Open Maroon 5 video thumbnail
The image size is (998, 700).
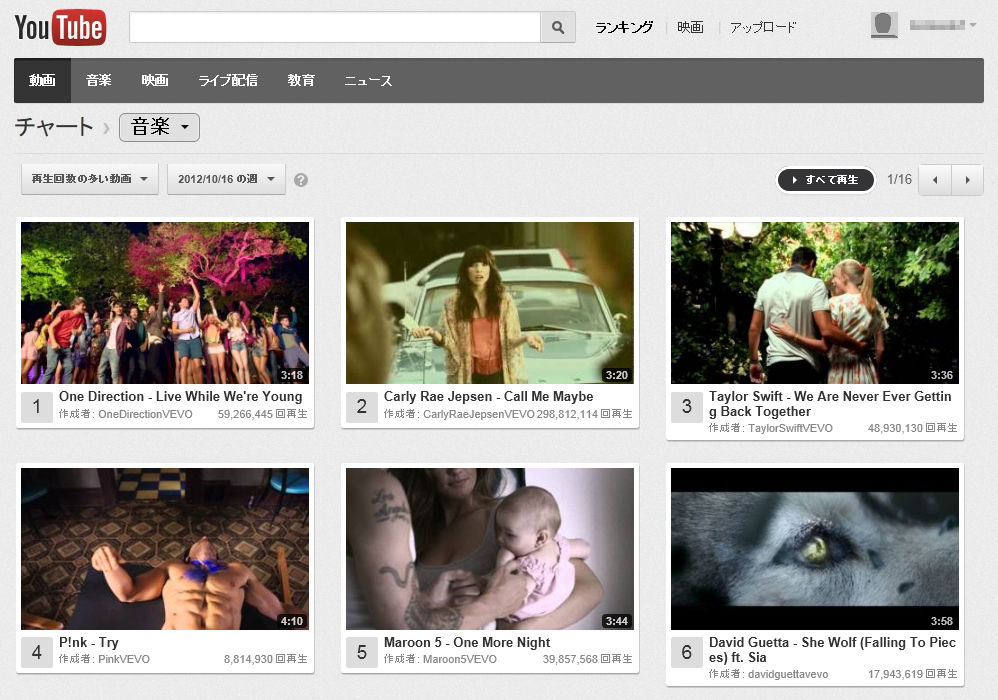coord(490,549)
